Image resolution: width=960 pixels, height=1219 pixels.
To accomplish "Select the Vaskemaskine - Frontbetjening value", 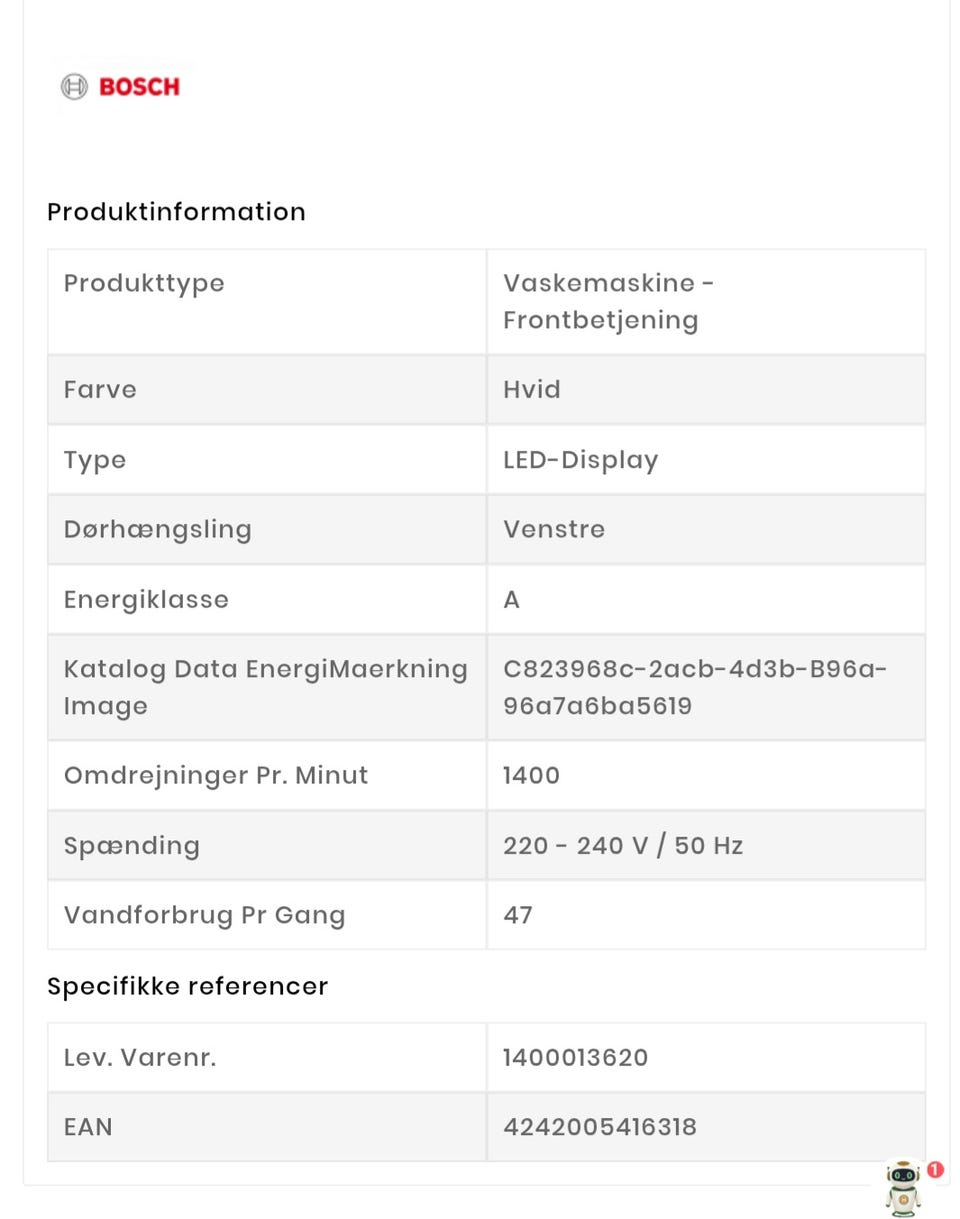I will (x=609, y=302).
